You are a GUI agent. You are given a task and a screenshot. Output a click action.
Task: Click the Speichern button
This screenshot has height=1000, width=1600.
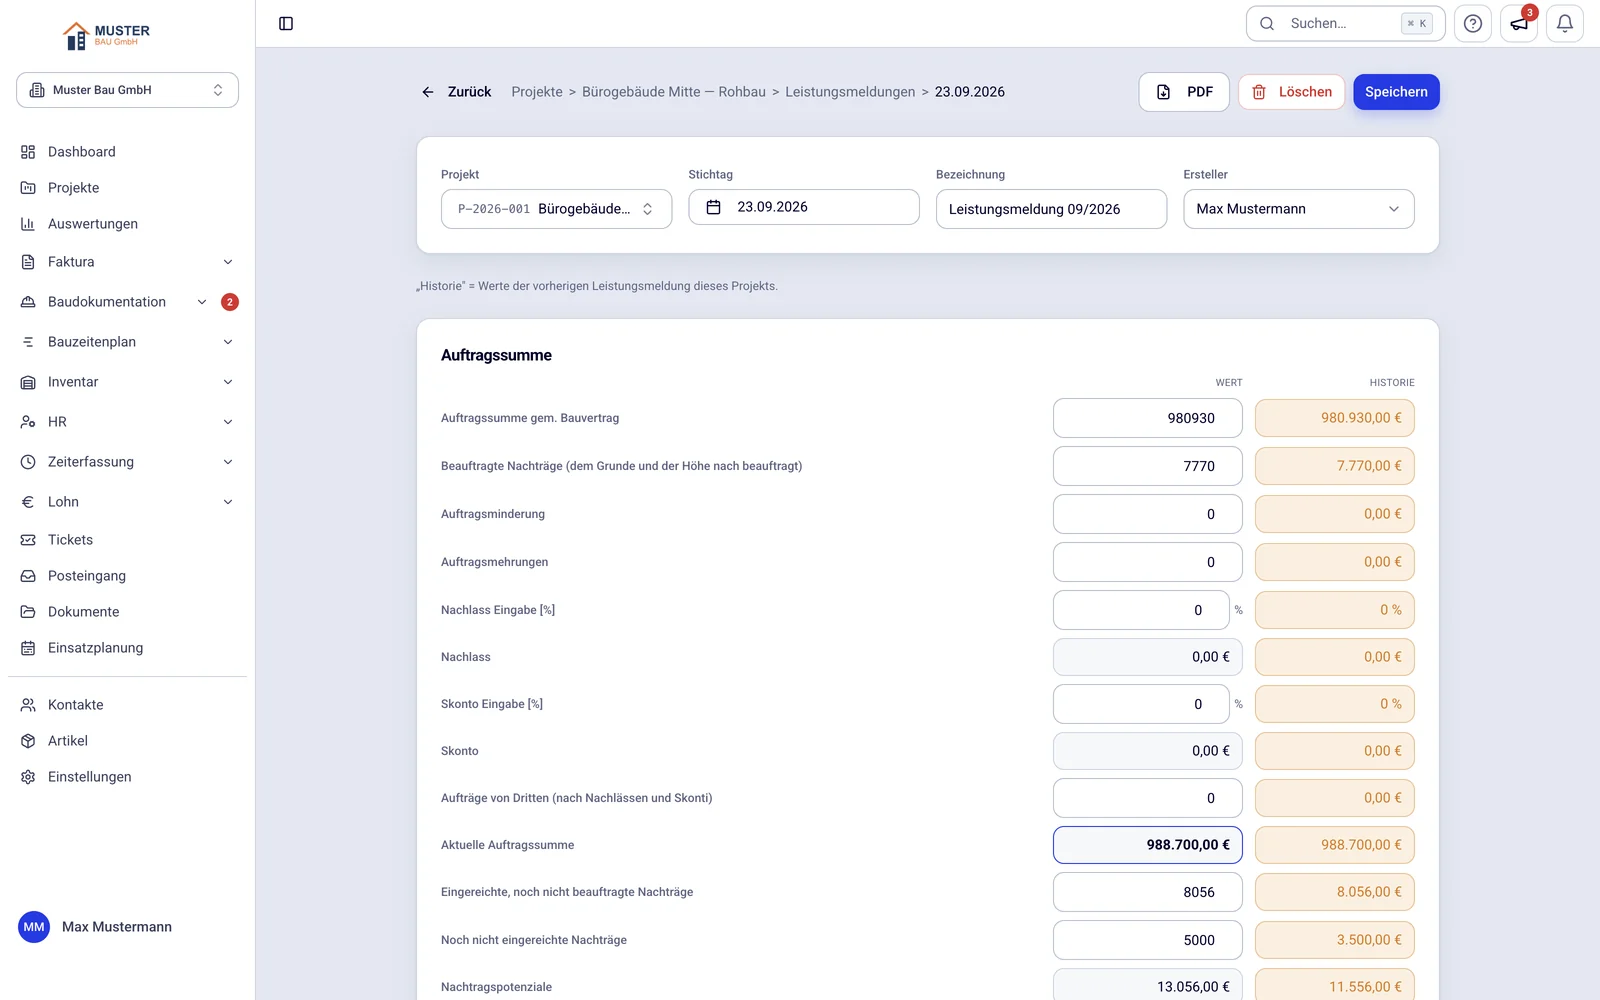tap(1396, 92)
